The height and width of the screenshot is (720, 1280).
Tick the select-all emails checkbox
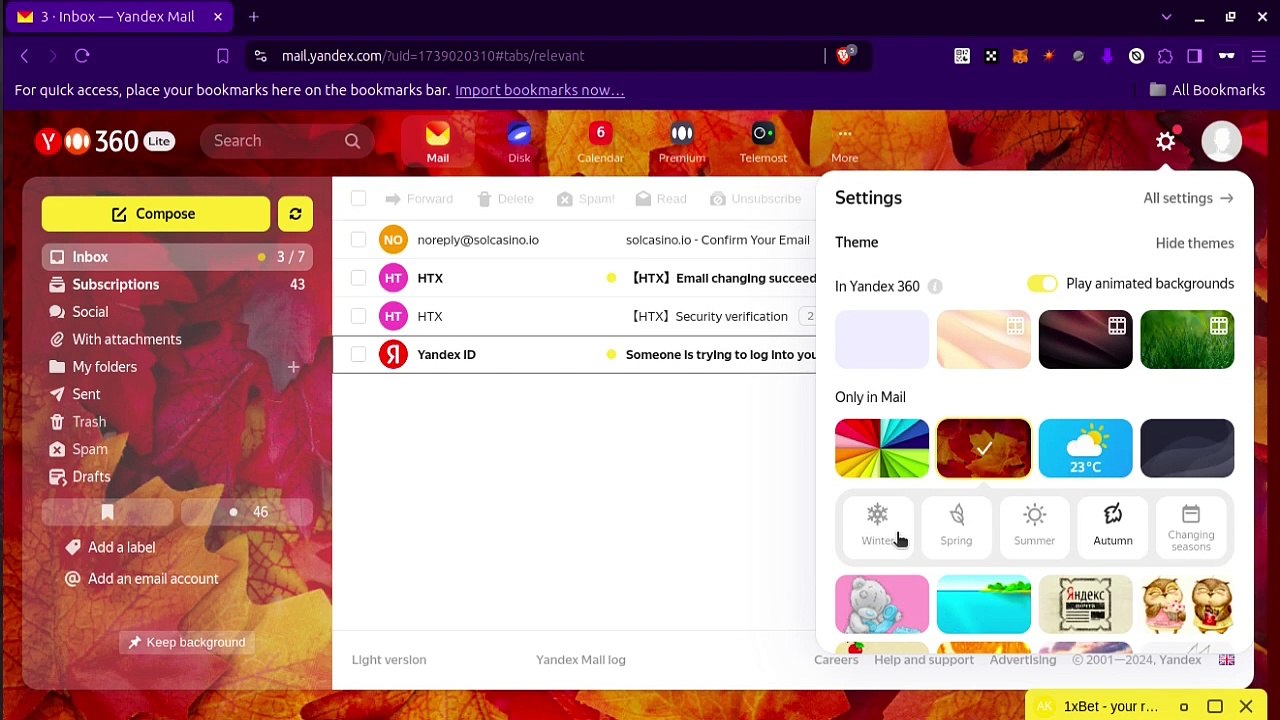click(358, 199)
